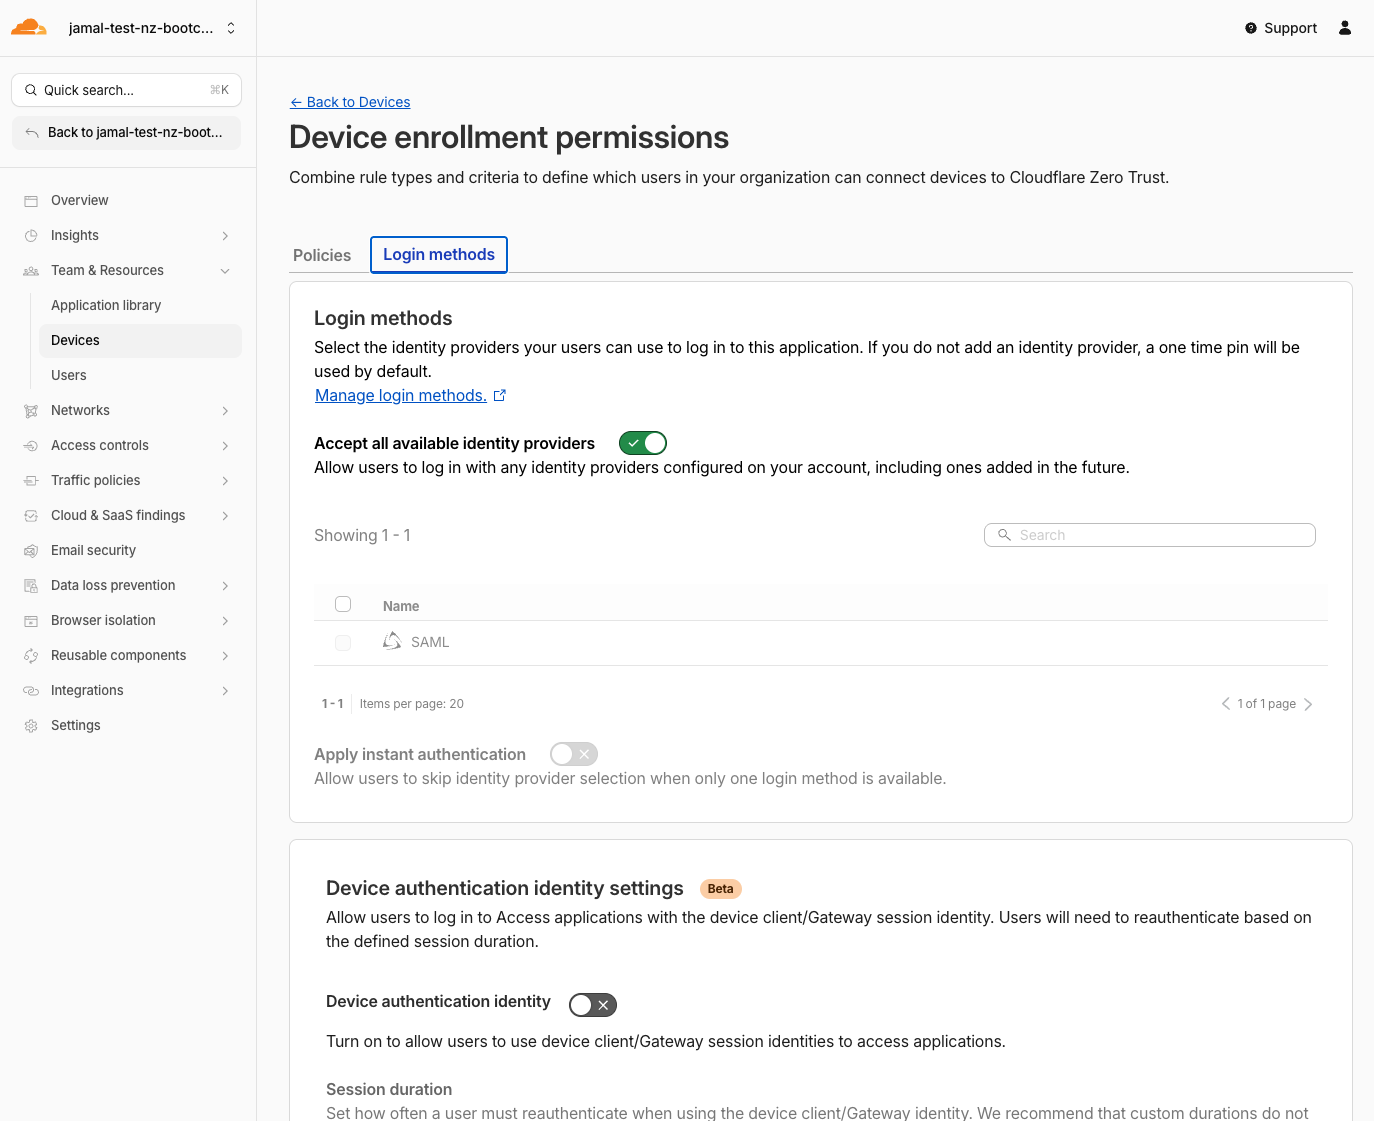Click the Email security icon
The width and height of the screenshot is (1374, 1121).
(x=31, y=551)
